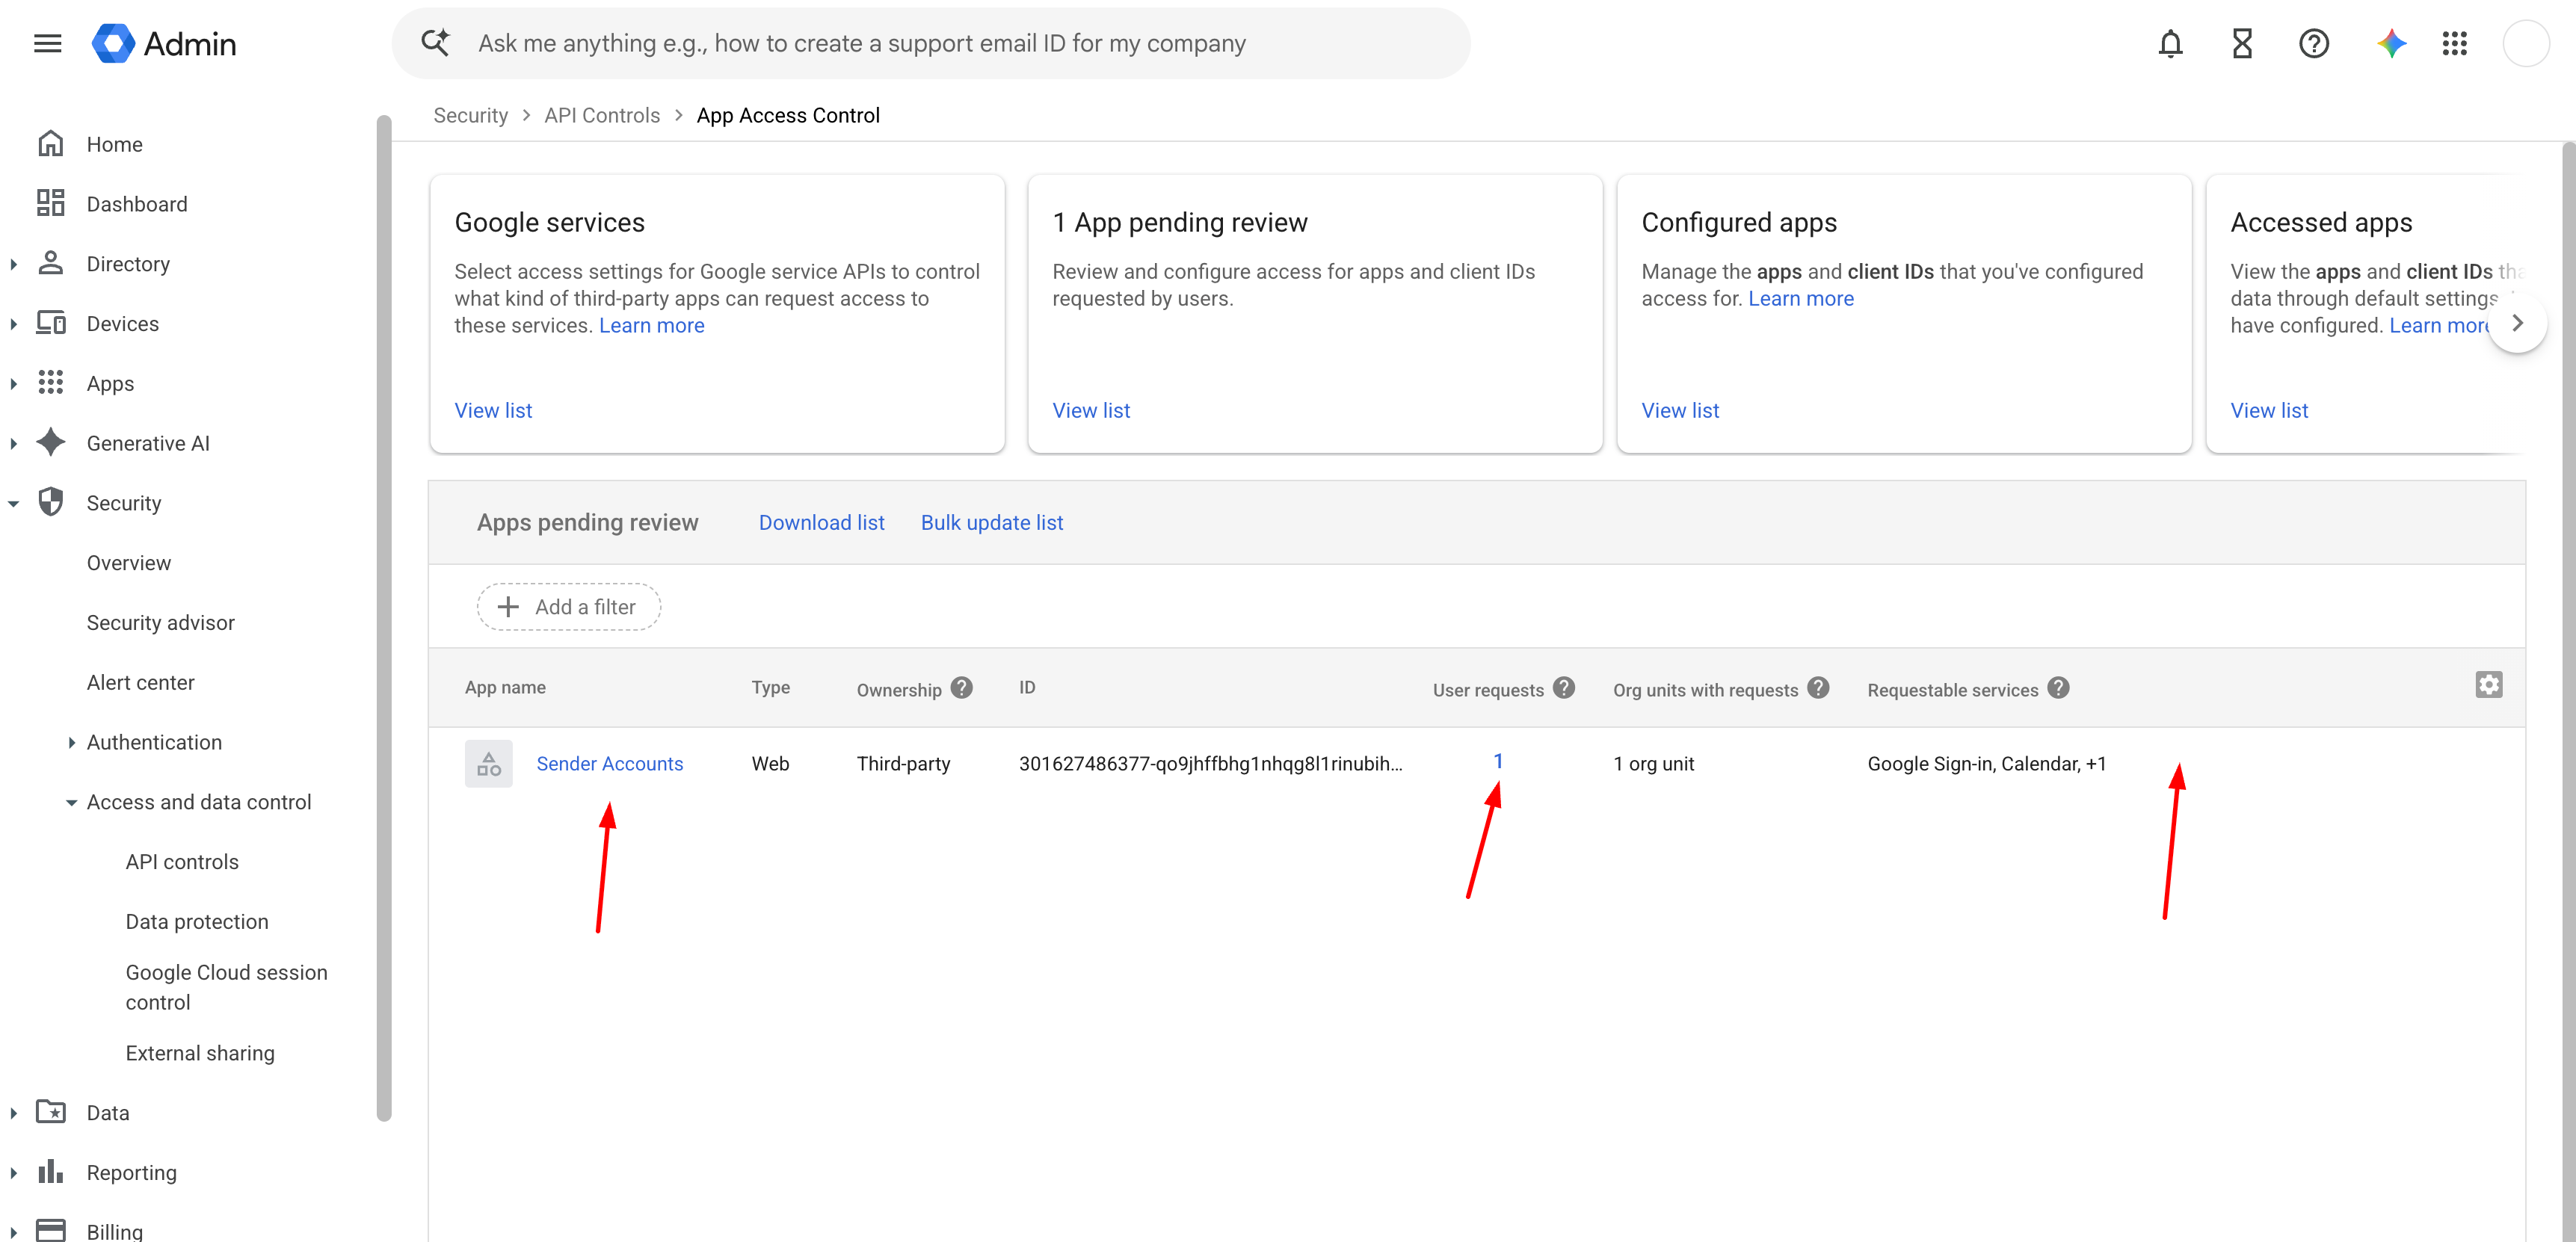Image resolution: width=2576 pixels, height=1242 pixels.
Task: Click the Ownership help icon
Action: (962, 688)
